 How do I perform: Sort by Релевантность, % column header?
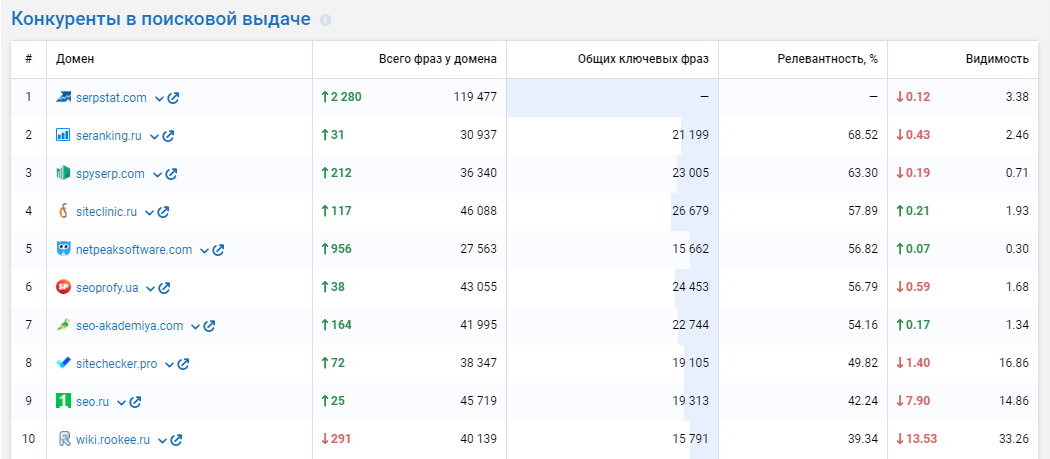tap(827, 59)
